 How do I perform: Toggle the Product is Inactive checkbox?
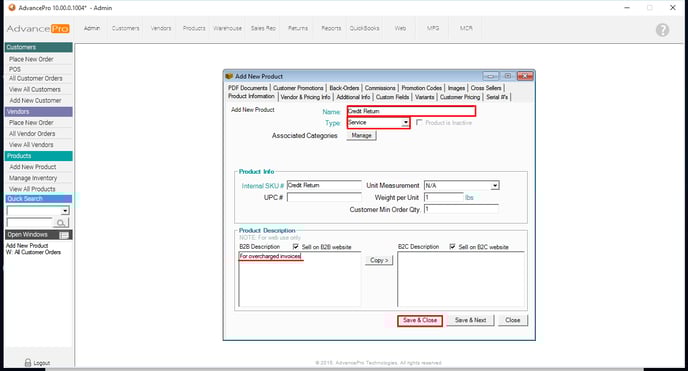(419, 122)
